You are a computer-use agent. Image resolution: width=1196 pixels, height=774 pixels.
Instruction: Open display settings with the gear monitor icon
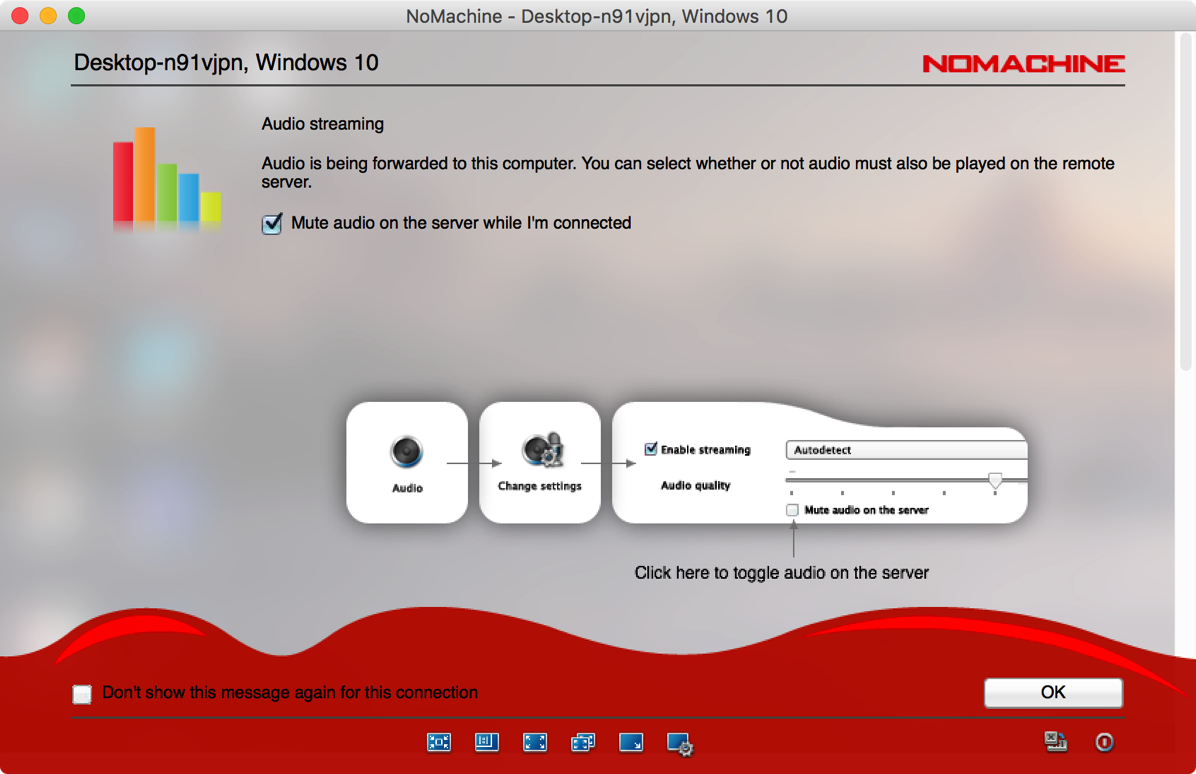pyautogui.click(x=680, y=743)
